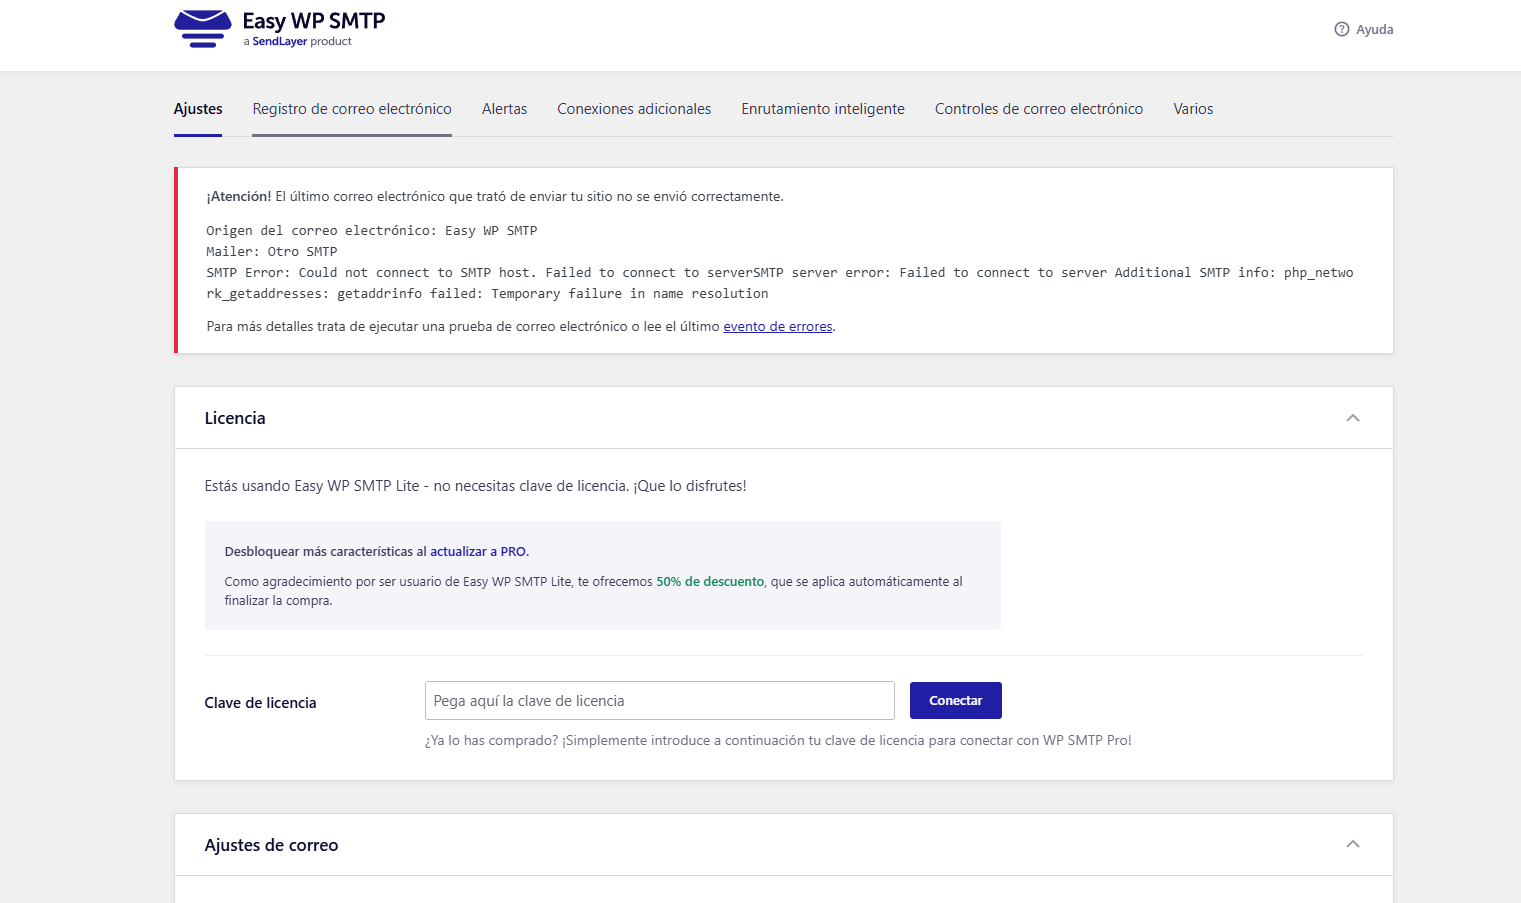Image resolution: width=1521 pixels, height=903 pixels.
Task: Click the 'Estás usando Easy WP SMTP Lite' text
Action: (x=475, y=486)
